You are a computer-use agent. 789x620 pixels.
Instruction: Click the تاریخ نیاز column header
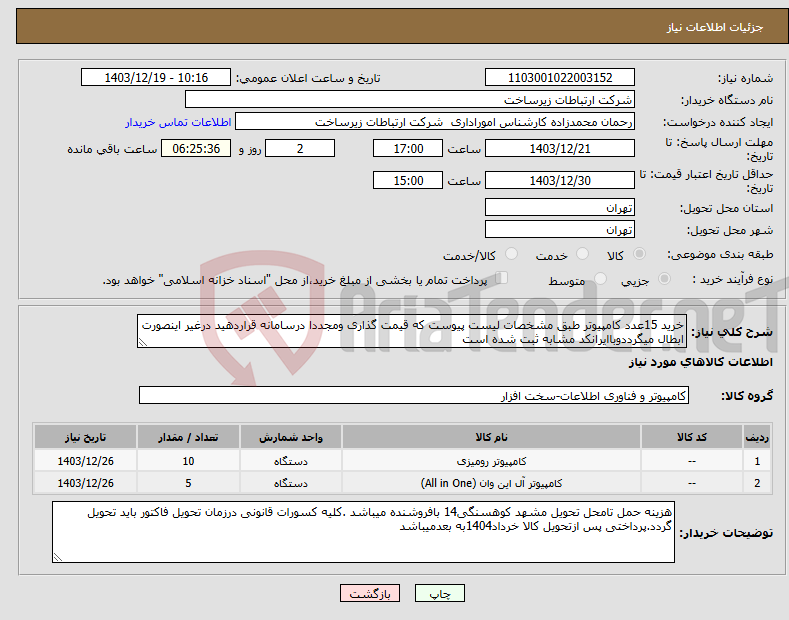(x=86, y=437)
